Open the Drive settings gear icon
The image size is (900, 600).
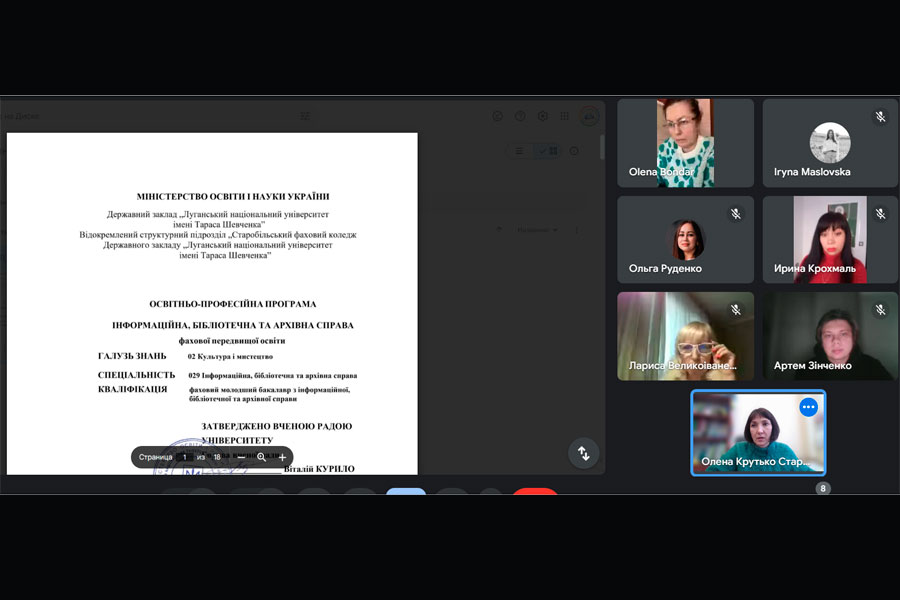tap(542, 116)
